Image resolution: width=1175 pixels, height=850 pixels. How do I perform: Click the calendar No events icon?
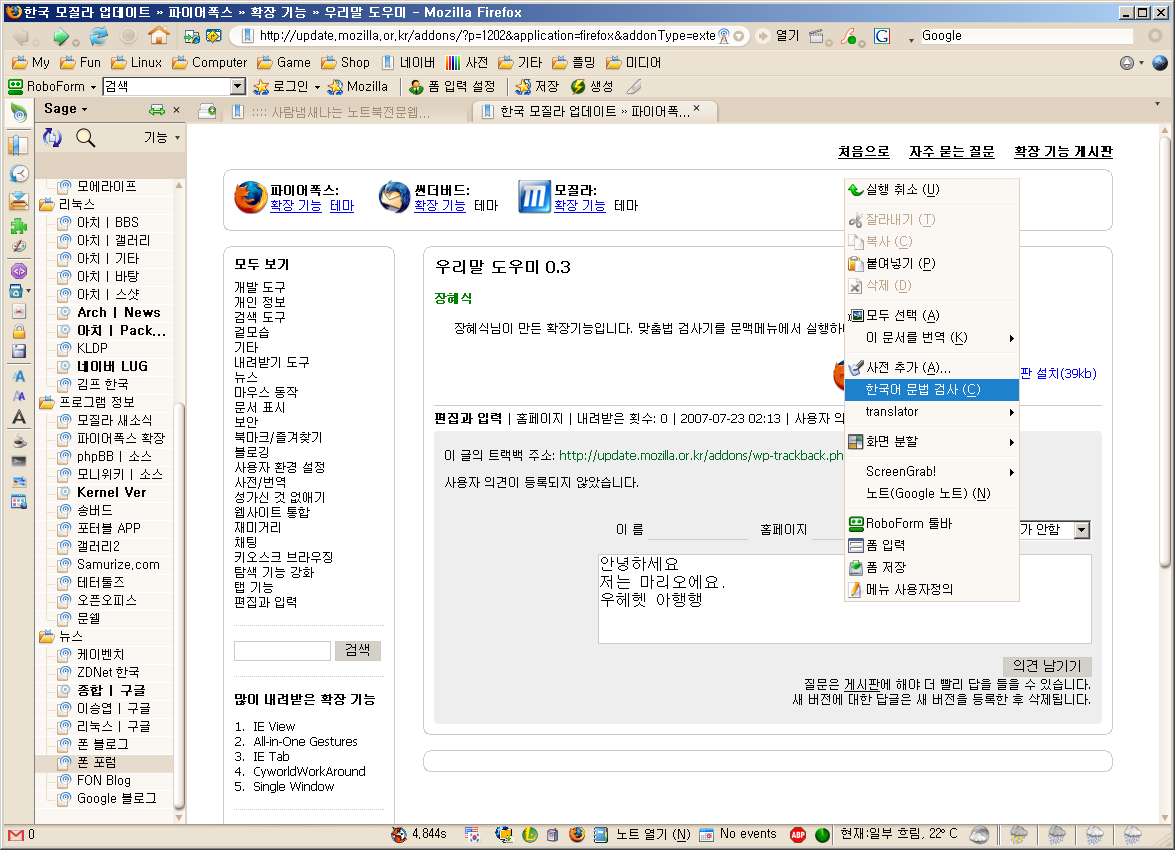[x=706, y=834]
